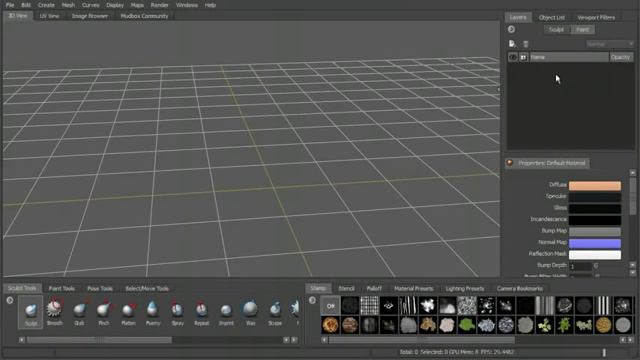This screenshot has height=360, width=640.
Task: Choose the crosshatch grid pattern stamp
Action: click(369, 305)
